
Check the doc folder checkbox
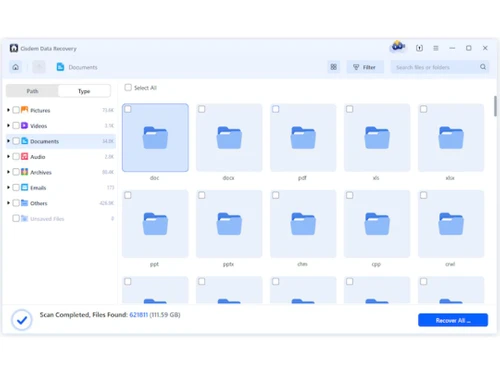coord(128,109)
